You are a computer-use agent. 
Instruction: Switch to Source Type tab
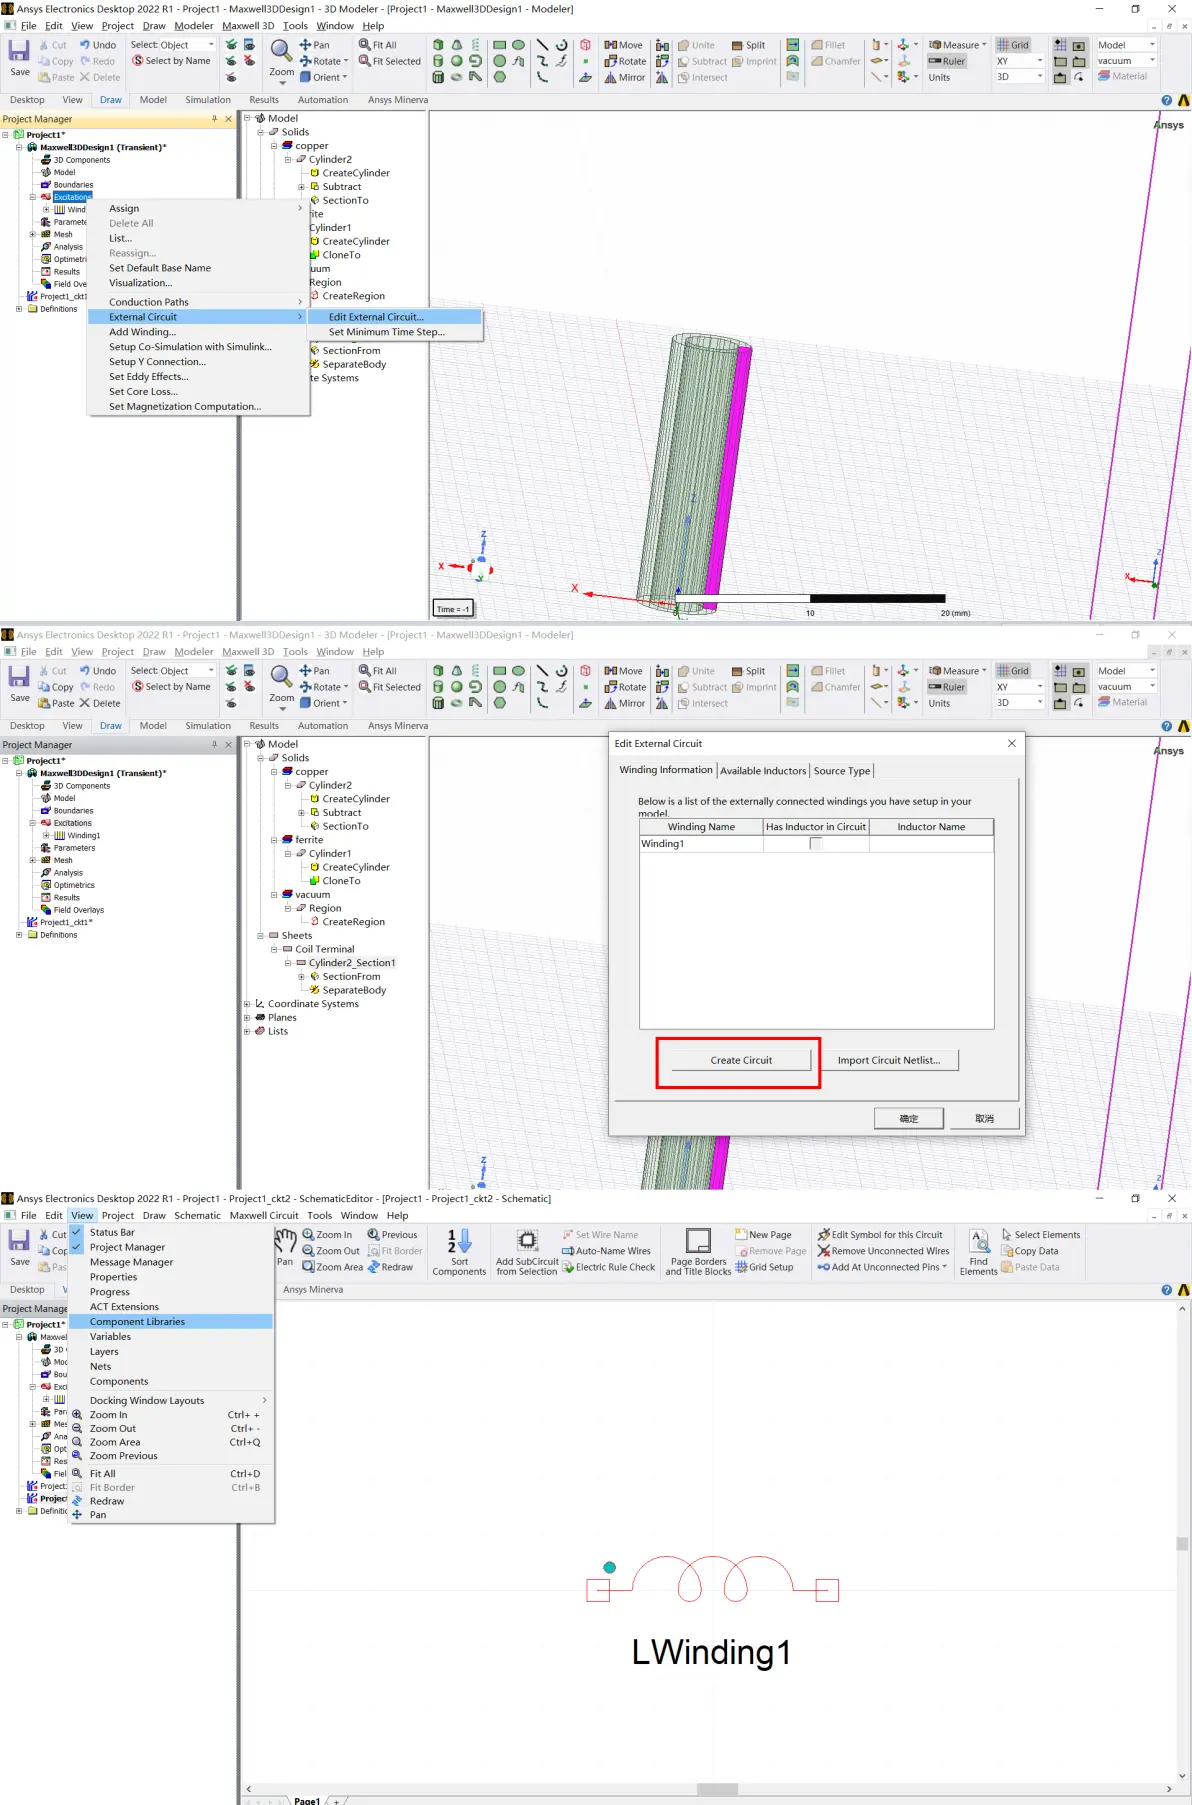tap(841, 771)
